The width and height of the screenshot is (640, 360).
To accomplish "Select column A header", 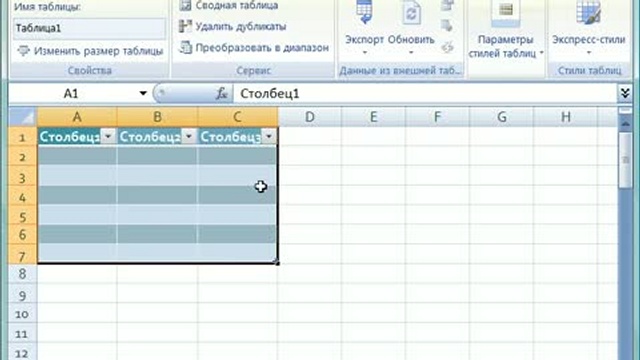I will 77,117.
